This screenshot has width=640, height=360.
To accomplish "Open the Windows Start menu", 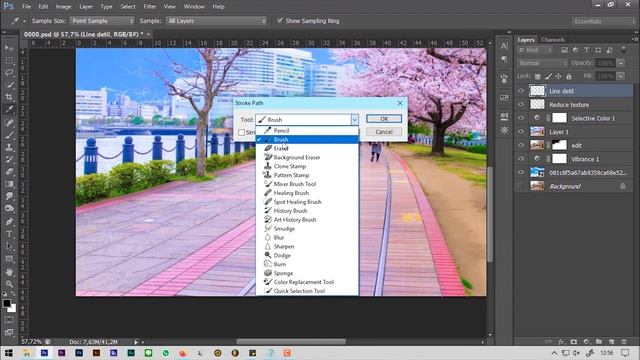I will point(9,353).
